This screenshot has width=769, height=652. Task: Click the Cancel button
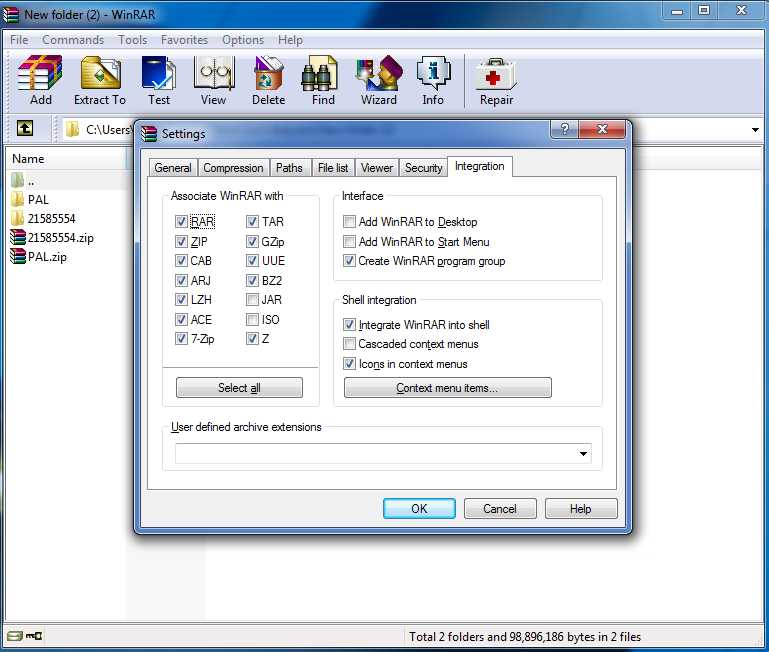click(x=500, y=508)
